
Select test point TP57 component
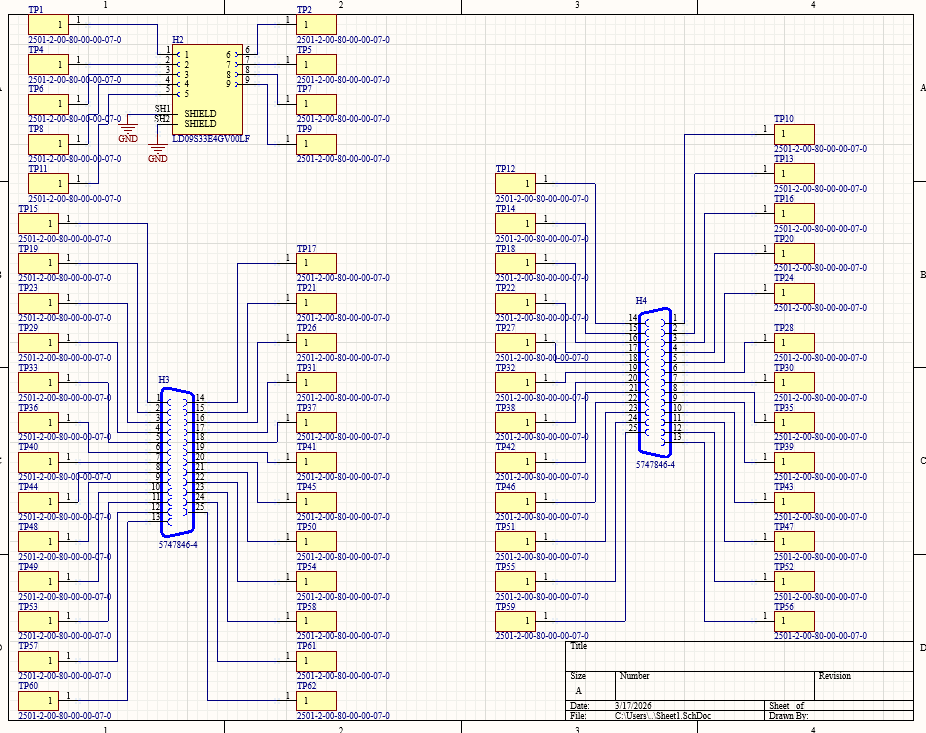pyautogui.click(x=38, y=661)
